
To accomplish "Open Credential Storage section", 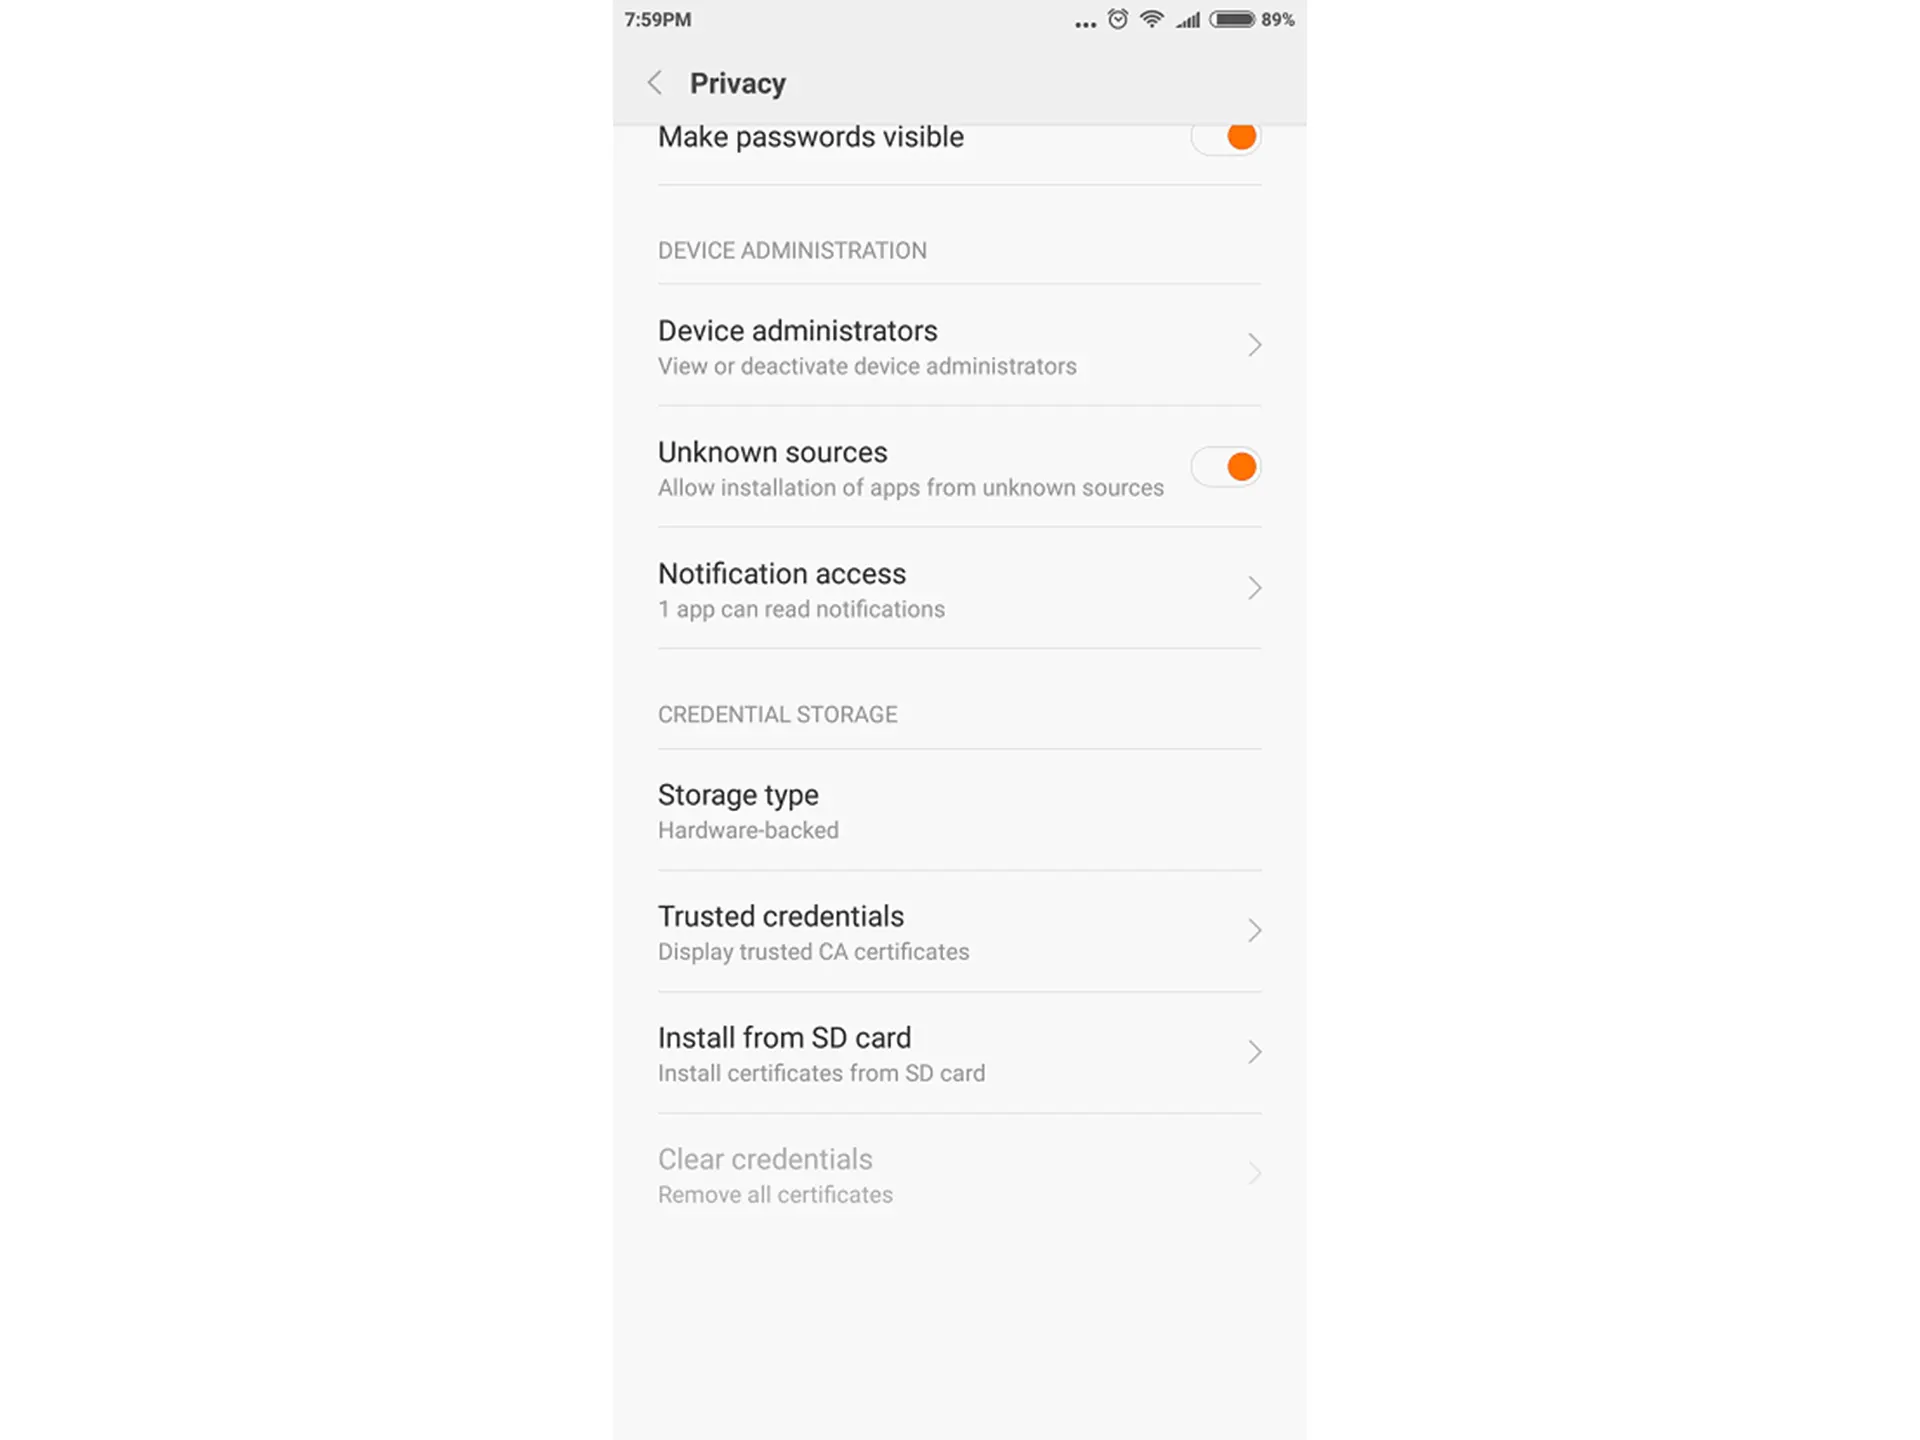I will pyautogui.click(x=777, y=714).
